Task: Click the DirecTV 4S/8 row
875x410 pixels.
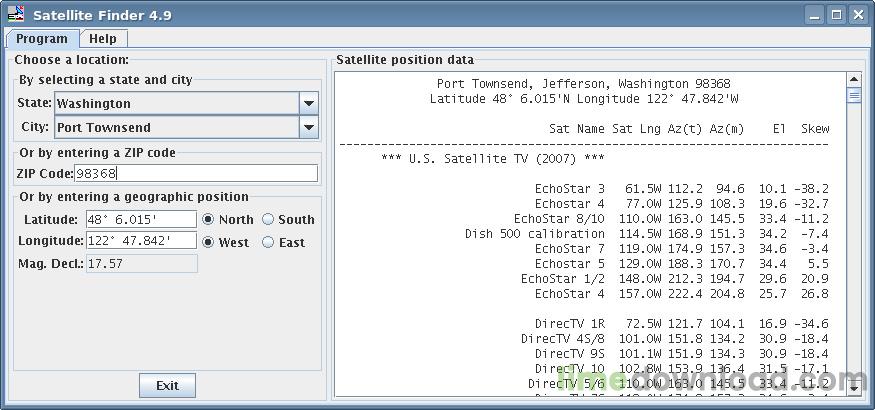Action: (x=675, y=339)
